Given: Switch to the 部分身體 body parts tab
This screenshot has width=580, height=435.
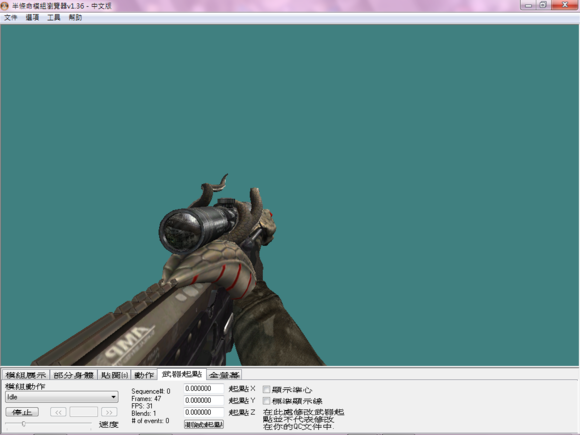Looking at the screenshot, I should (74, 375).
